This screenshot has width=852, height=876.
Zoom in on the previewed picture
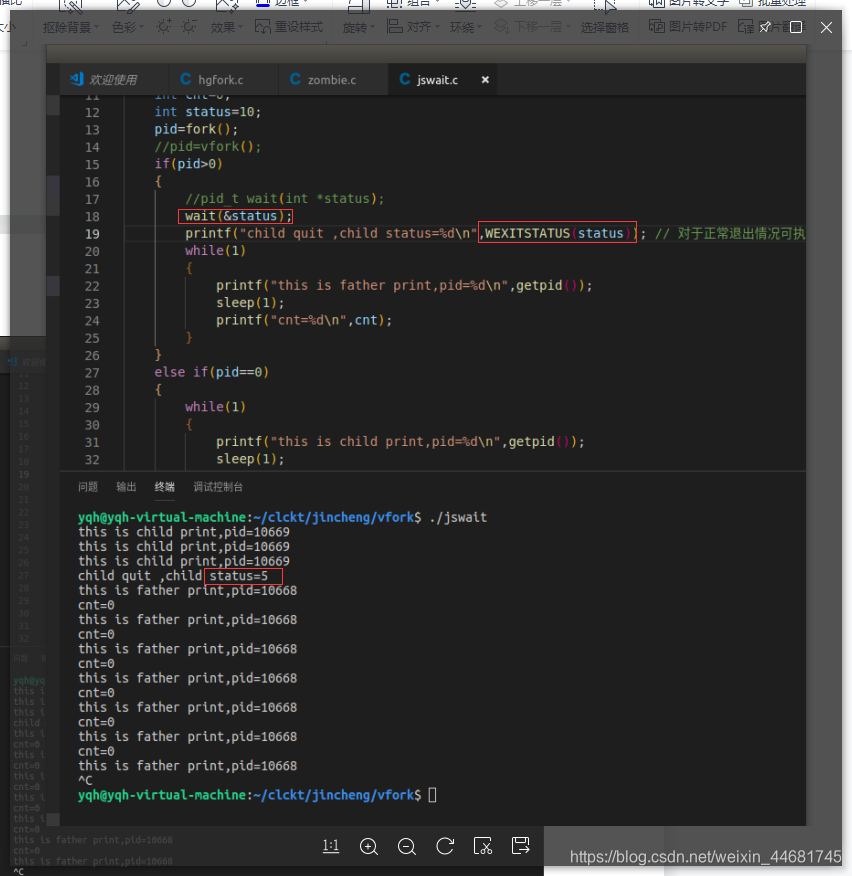pos(369,846)
